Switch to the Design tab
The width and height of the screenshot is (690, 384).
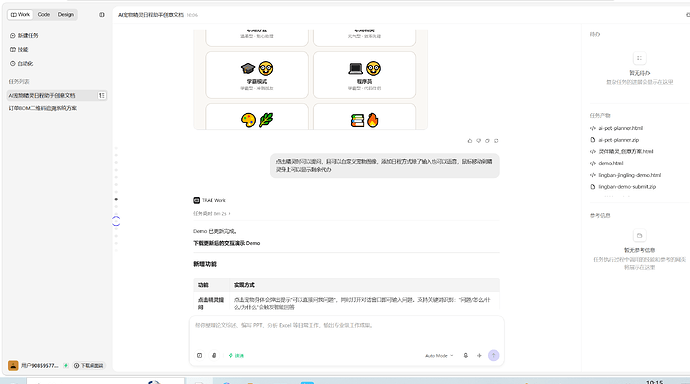tap(66, 15)
